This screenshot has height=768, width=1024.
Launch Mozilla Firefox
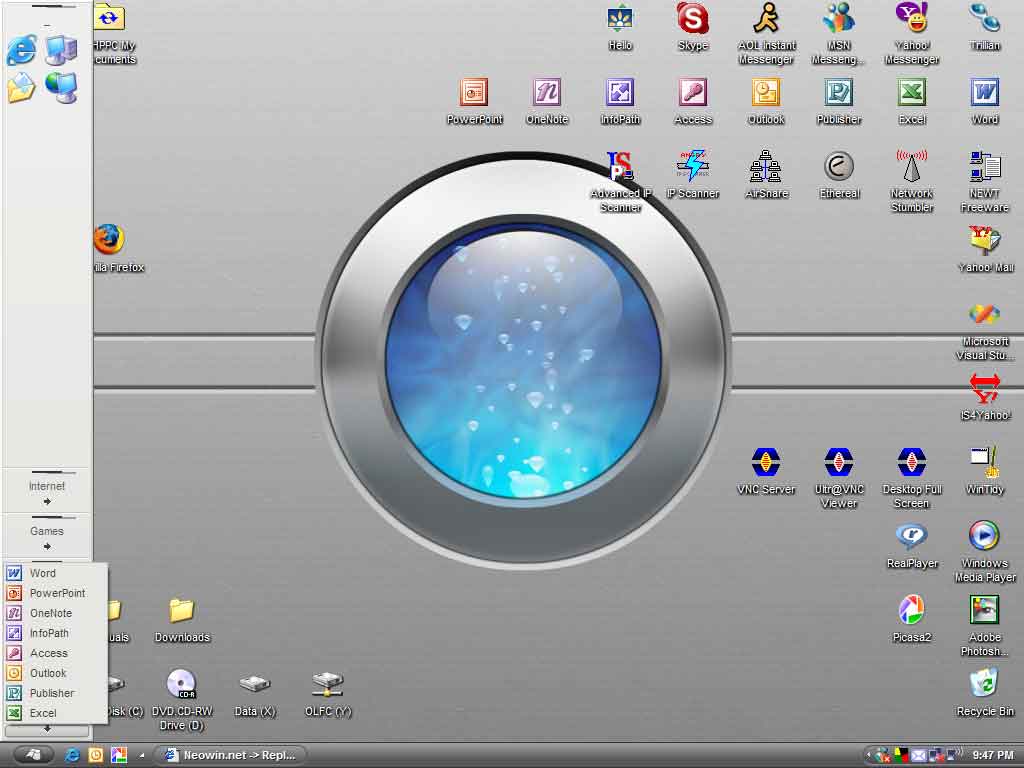110,240
